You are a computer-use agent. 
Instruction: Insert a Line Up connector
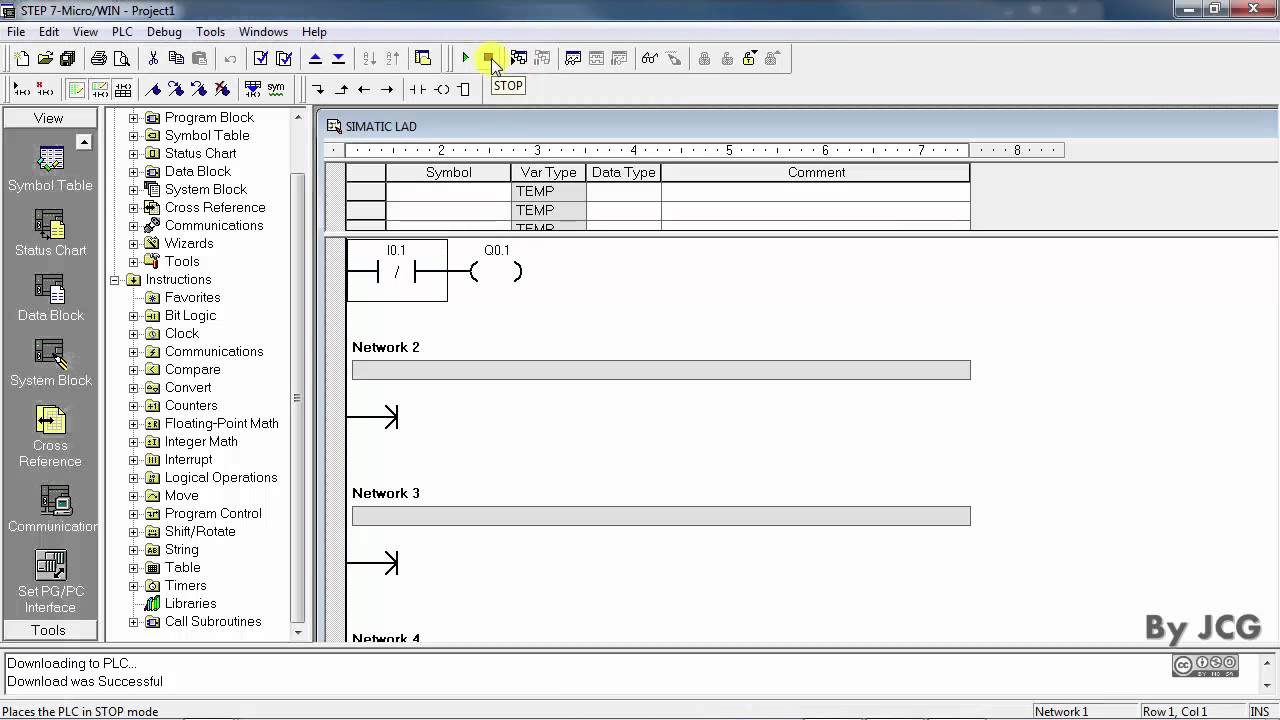point(341,89)
